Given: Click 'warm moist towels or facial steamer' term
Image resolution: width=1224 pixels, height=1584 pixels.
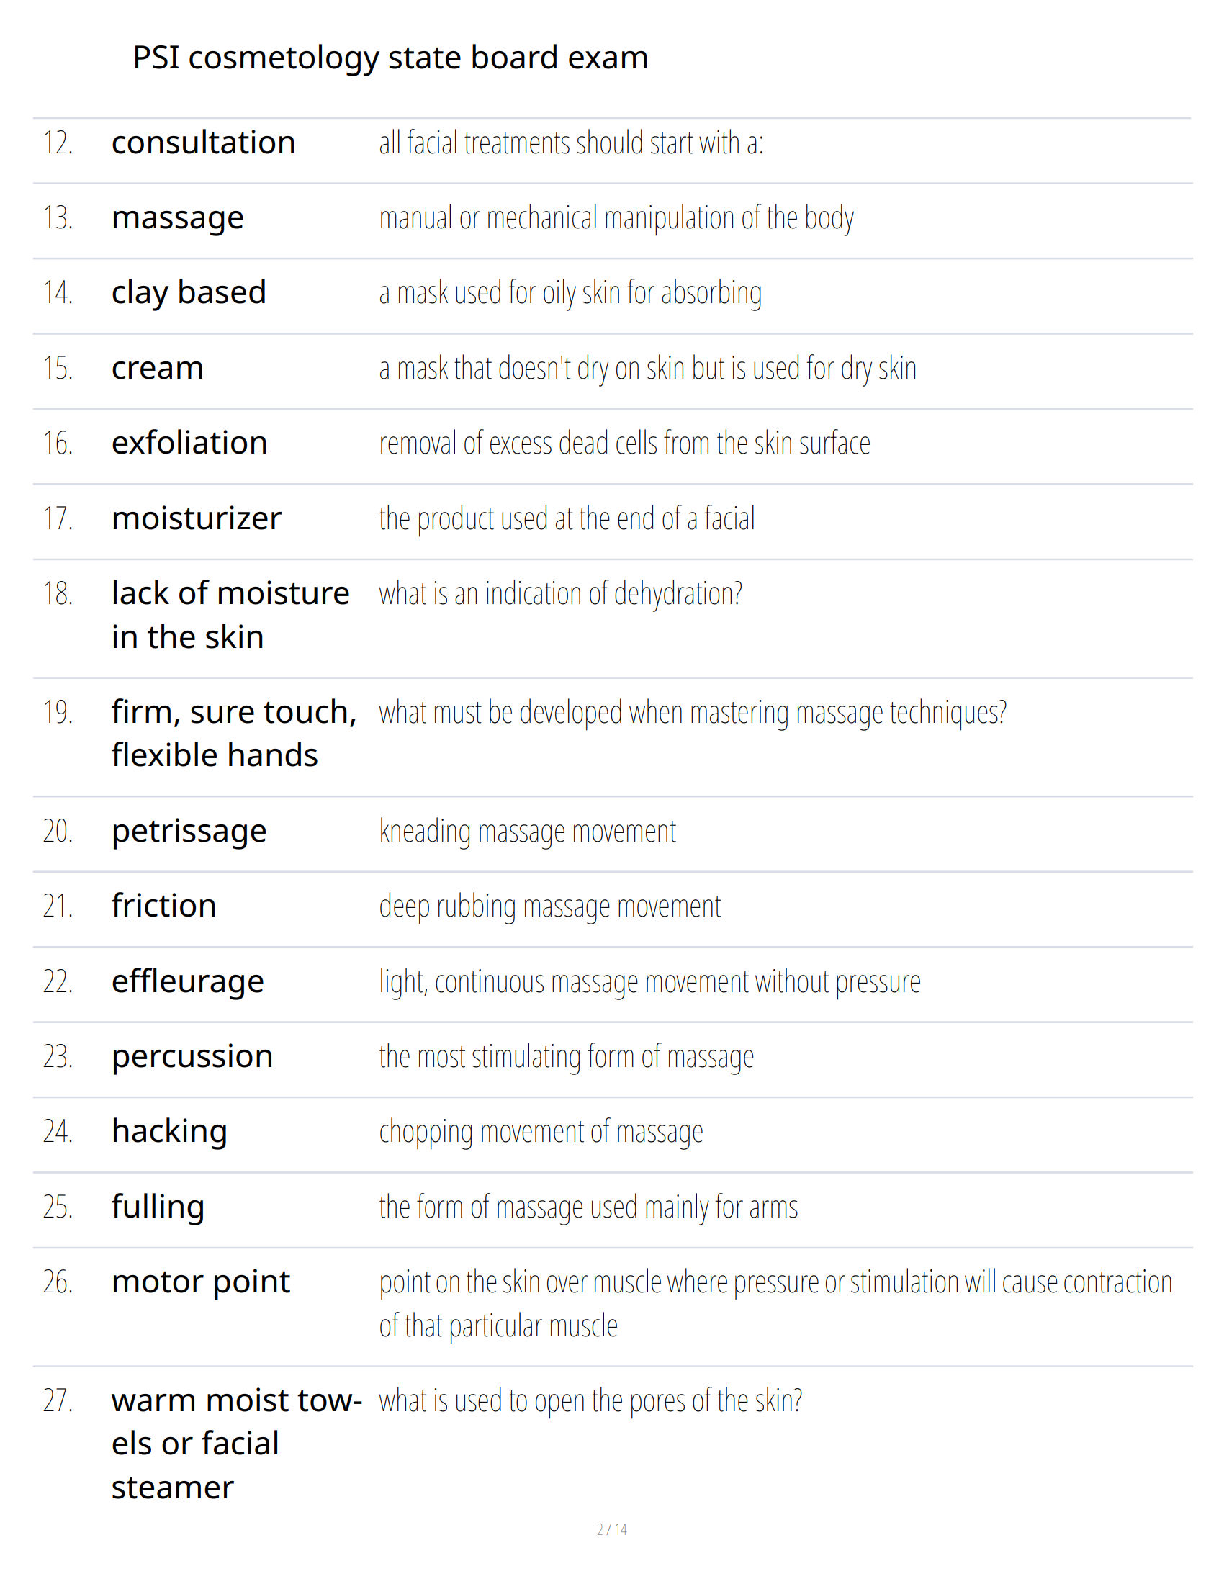Looking at the screenshot, I should coord(237,1444).
